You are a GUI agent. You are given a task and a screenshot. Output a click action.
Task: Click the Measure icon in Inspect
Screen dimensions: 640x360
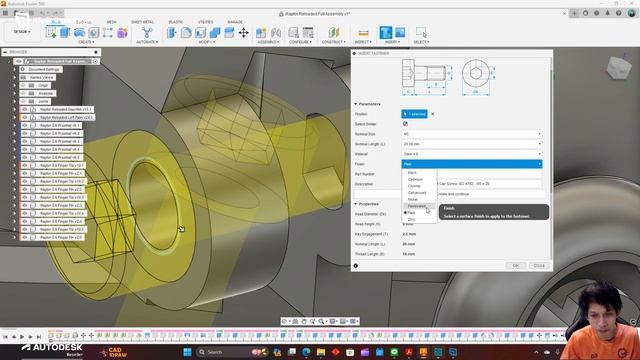[363, 33]
